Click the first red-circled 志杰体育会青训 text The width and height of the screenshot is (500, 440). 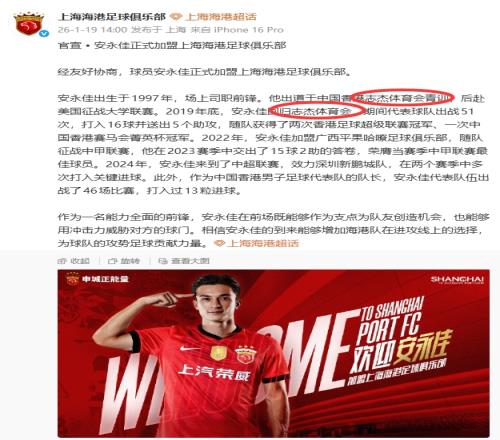tap(403, 98)
